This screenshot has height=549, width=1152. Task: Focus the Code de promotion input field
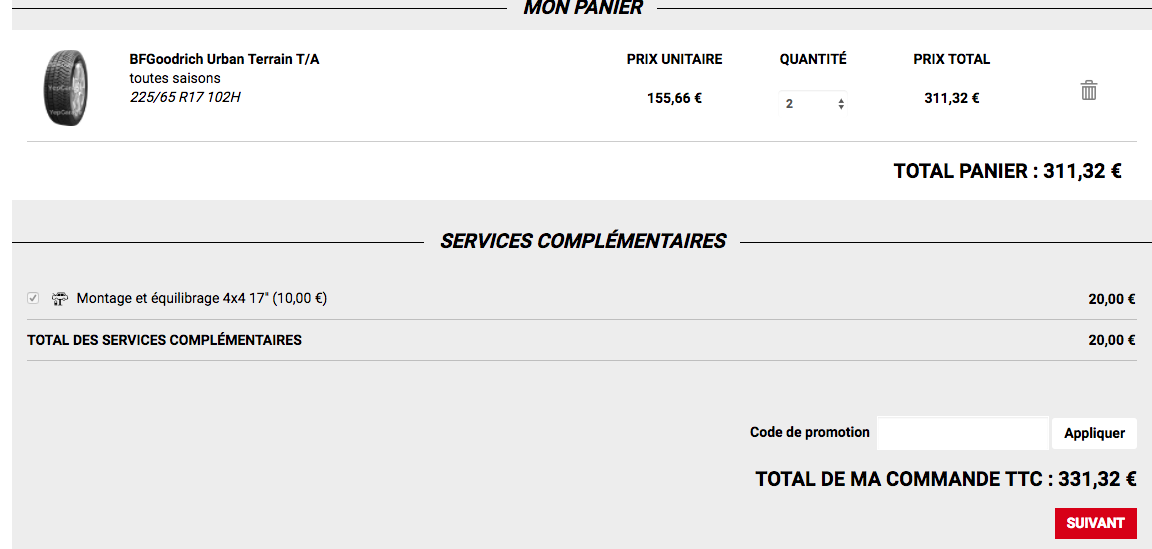[962, 433]
